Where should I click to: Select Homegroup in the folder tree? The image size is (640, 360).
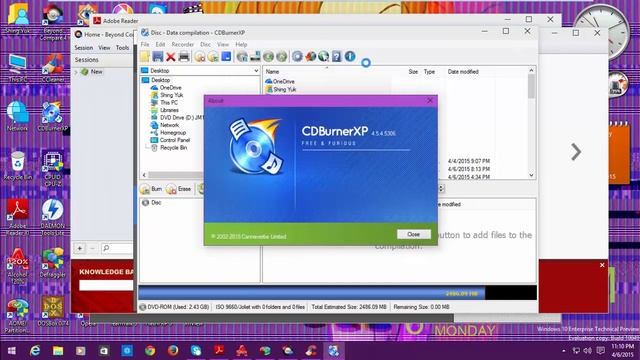click(x=172, y=133)
